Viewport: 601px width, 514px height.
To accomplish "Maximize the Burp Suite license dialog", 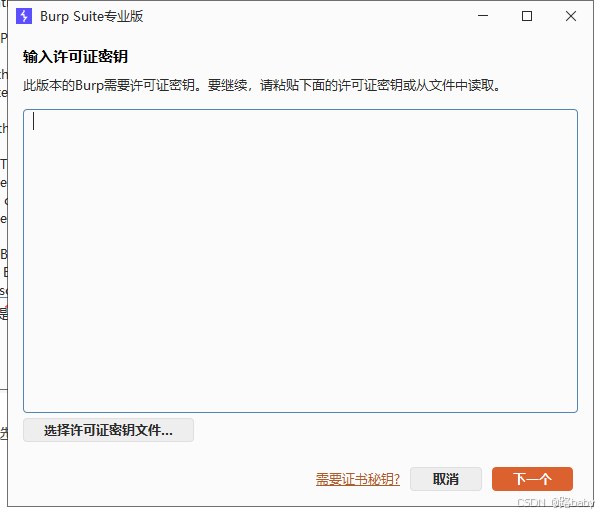I will (527, 16).
